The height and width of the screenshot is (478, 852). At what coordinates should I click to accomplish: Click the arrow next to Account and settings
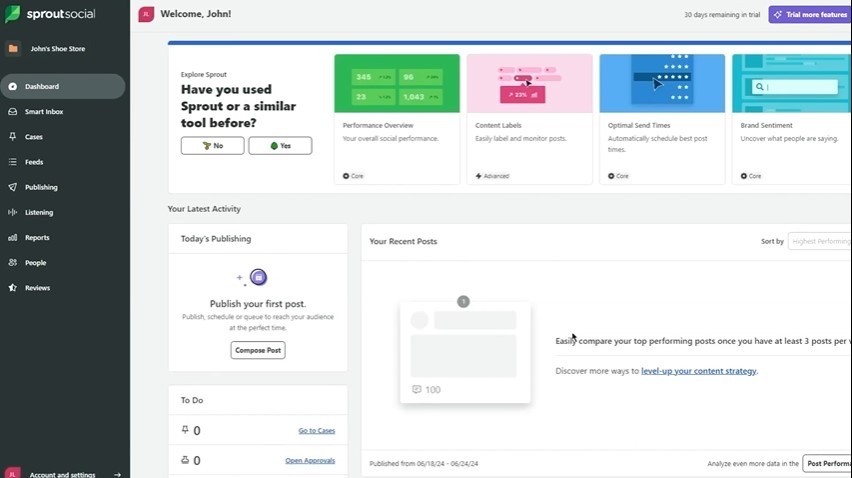(117, 475)
